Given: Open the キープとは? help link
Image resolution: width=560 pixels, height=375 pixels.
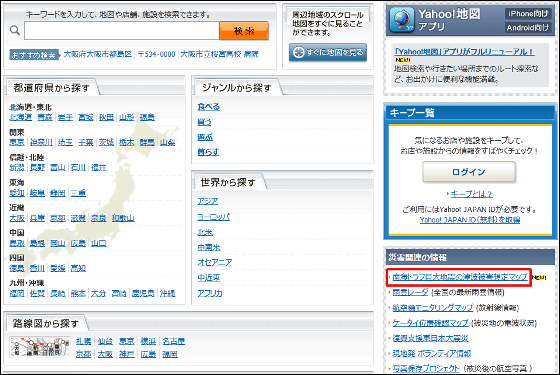Looking at the screenshot, I should [471, 194].
